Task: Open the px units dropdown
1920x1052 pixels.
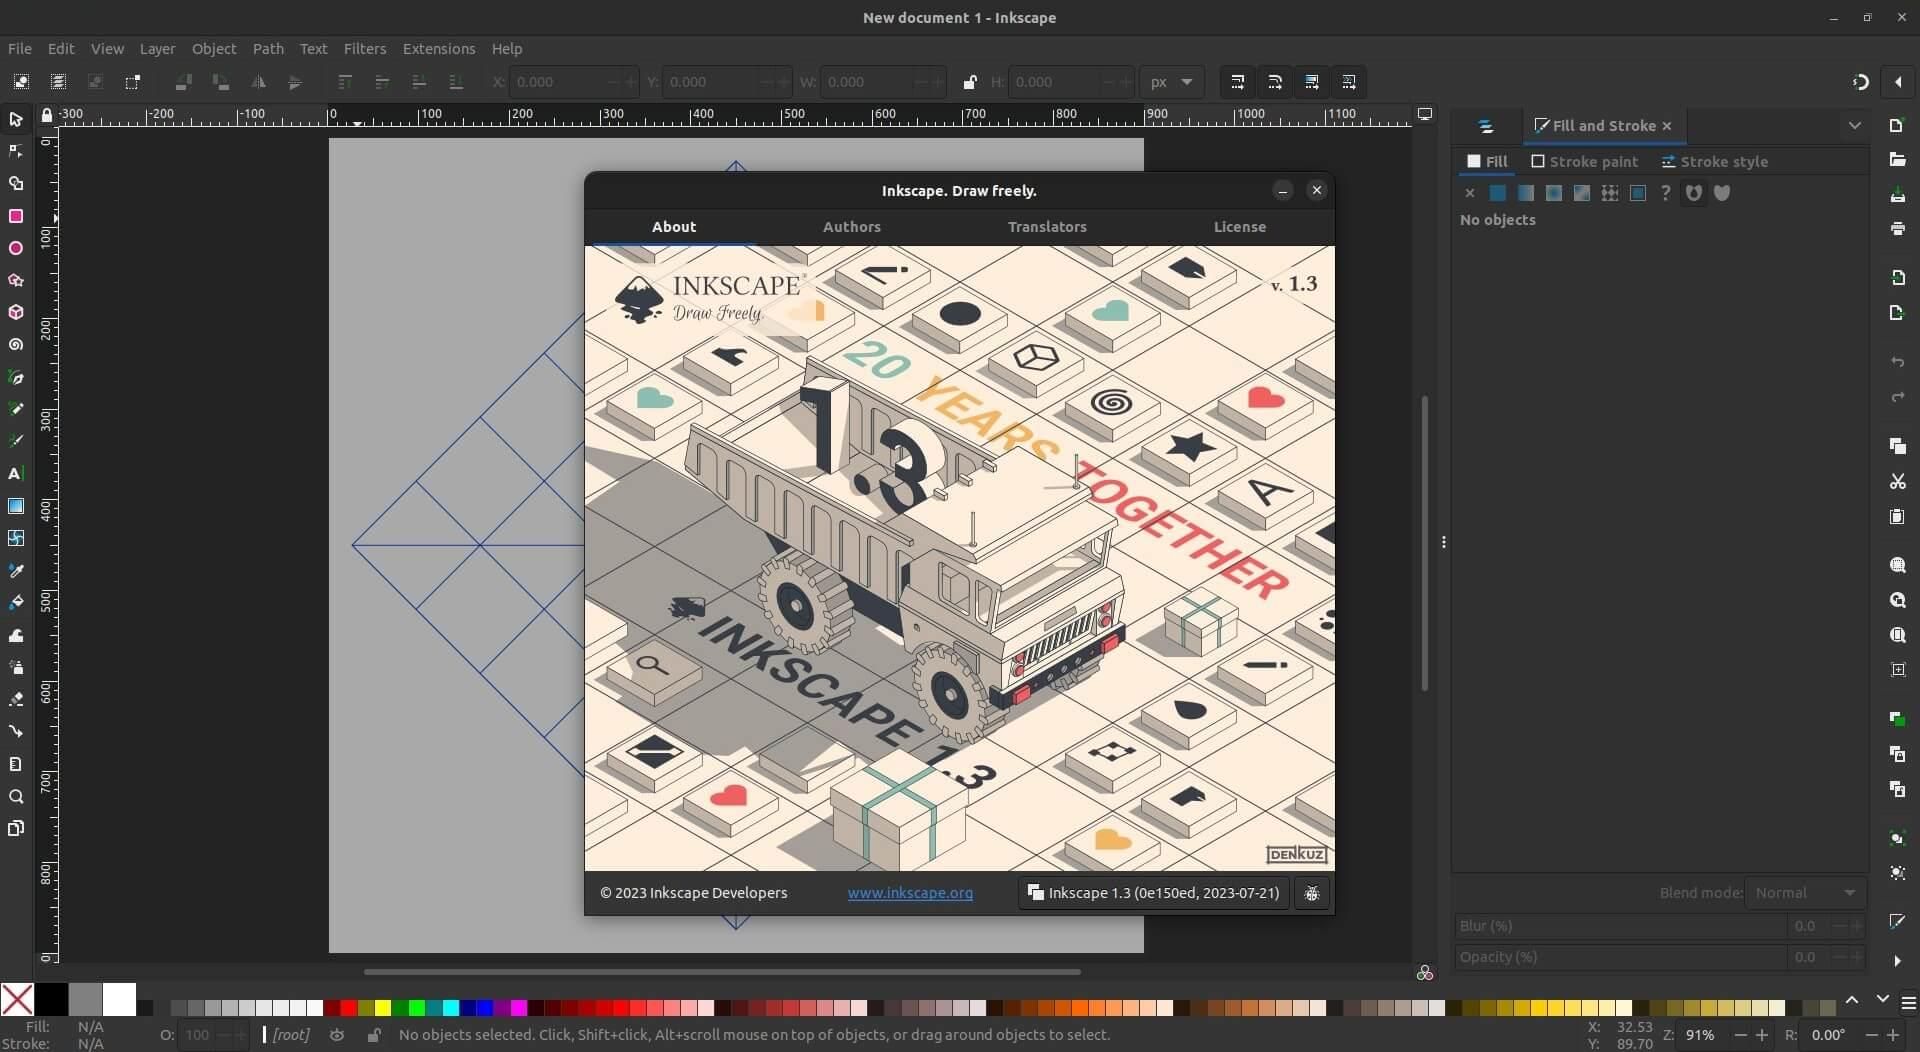Action: click(x=1172, y=82)
